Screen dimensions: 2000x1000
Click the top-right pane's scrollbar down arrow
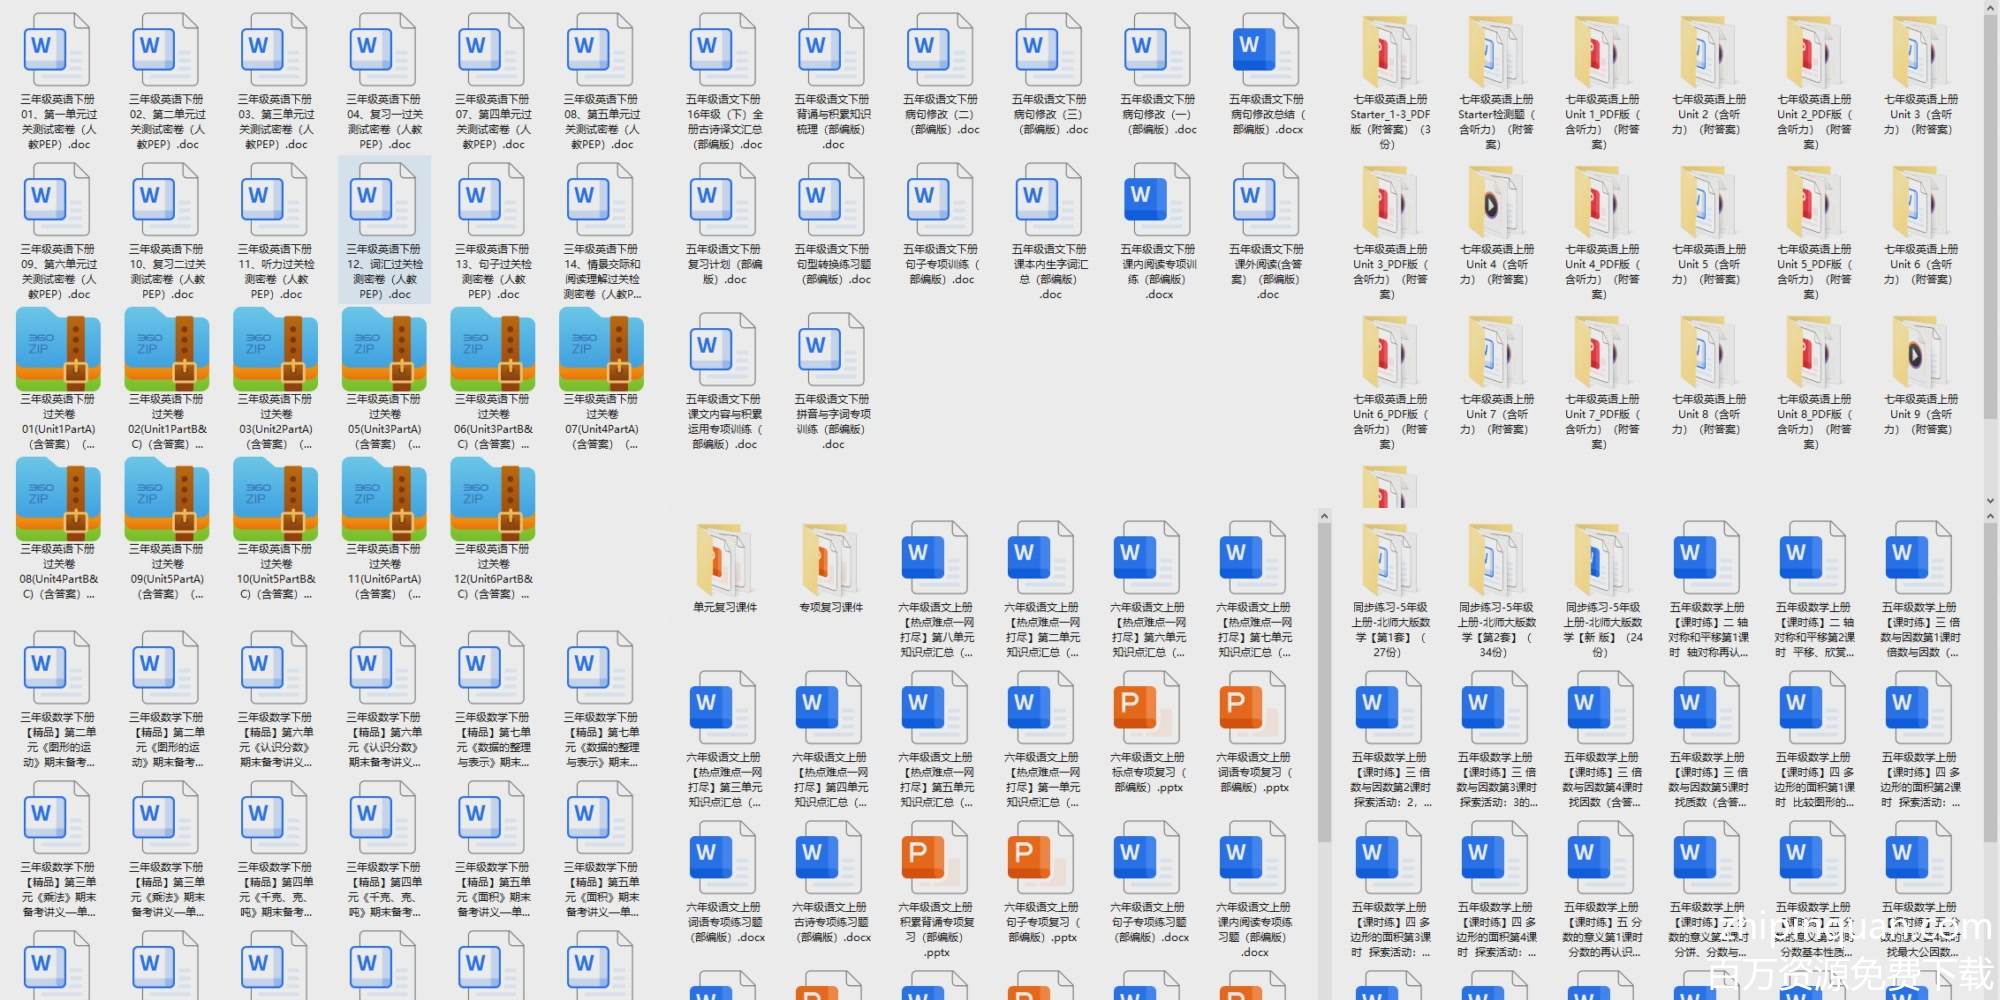(1990, 501)
